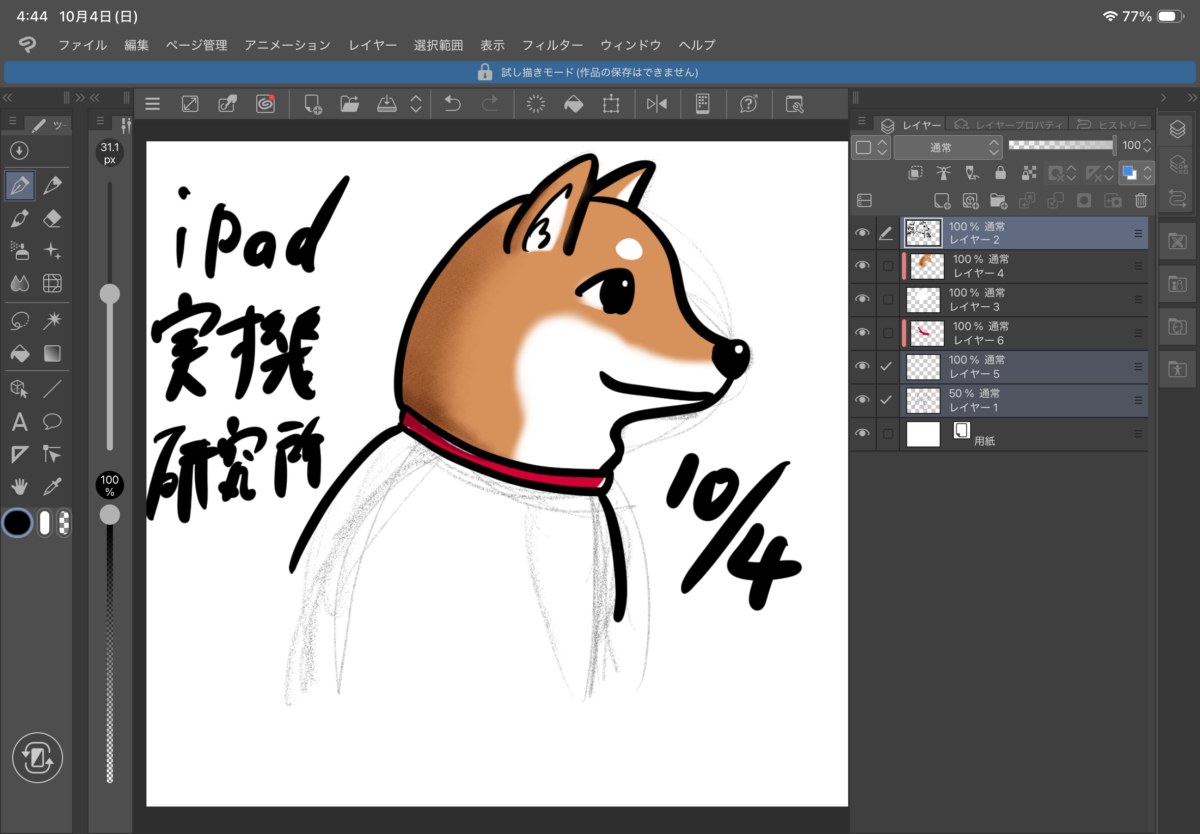Screen dimensions: 1200x834
Task: Select the Fill bucket tool
Action: (19, 353)
